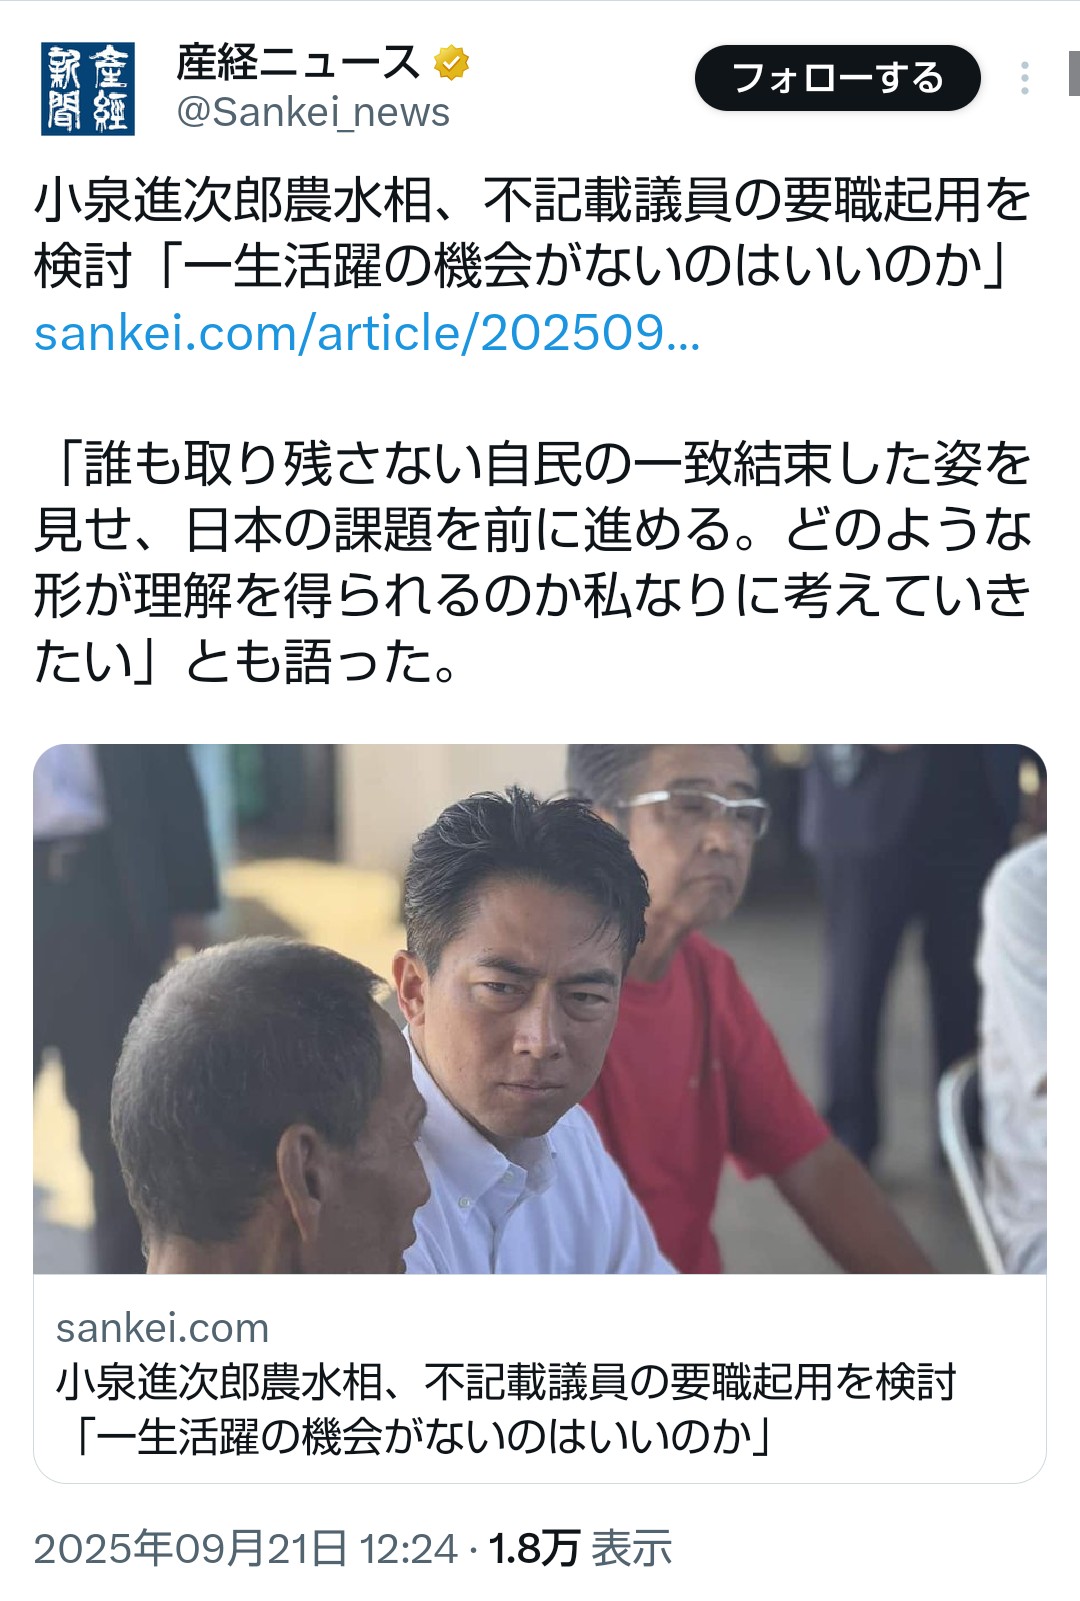Viewport: 1080px width, 1601px height.
Task: Click the second line of the card title 一生活躍の機会
Action: click(422, 1436)
